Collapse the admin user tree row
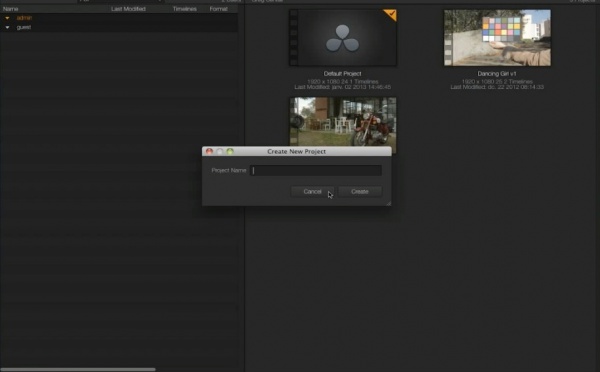Viewport: 600px width, 372px height. click(7, 18)
